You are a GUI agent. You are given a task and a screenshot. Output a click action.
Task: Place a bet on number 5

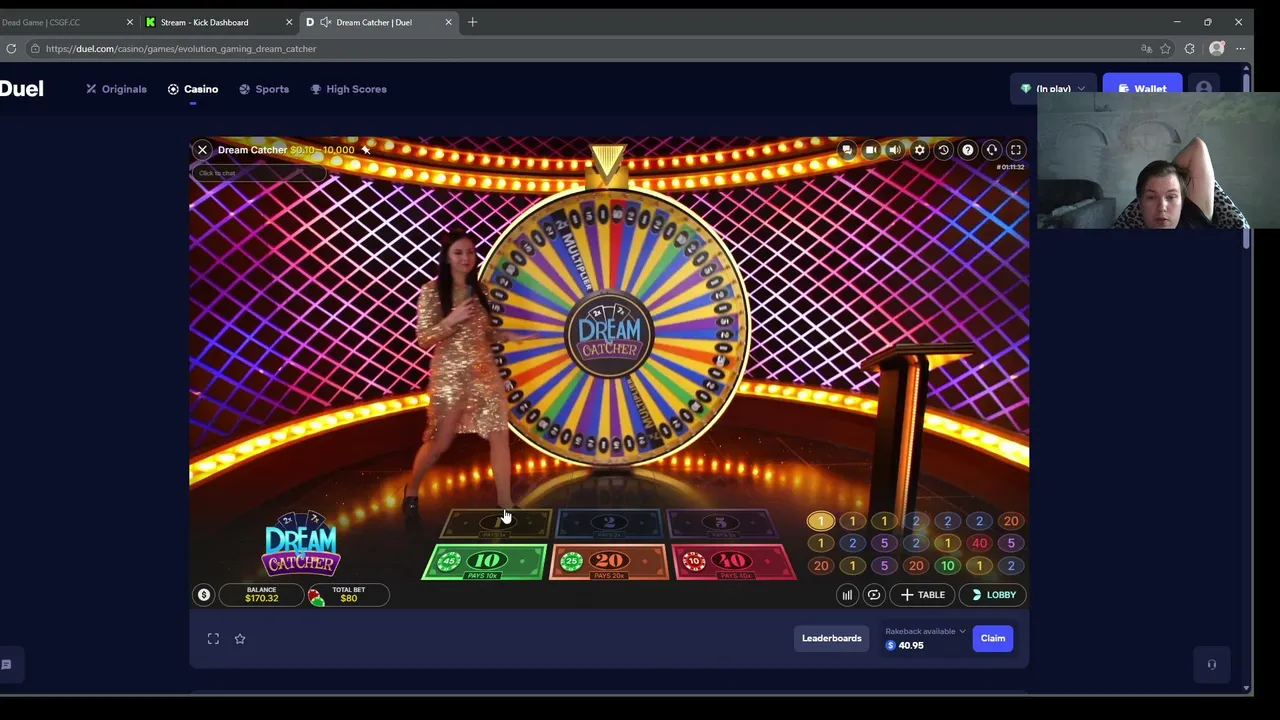(x=720, y=523)
